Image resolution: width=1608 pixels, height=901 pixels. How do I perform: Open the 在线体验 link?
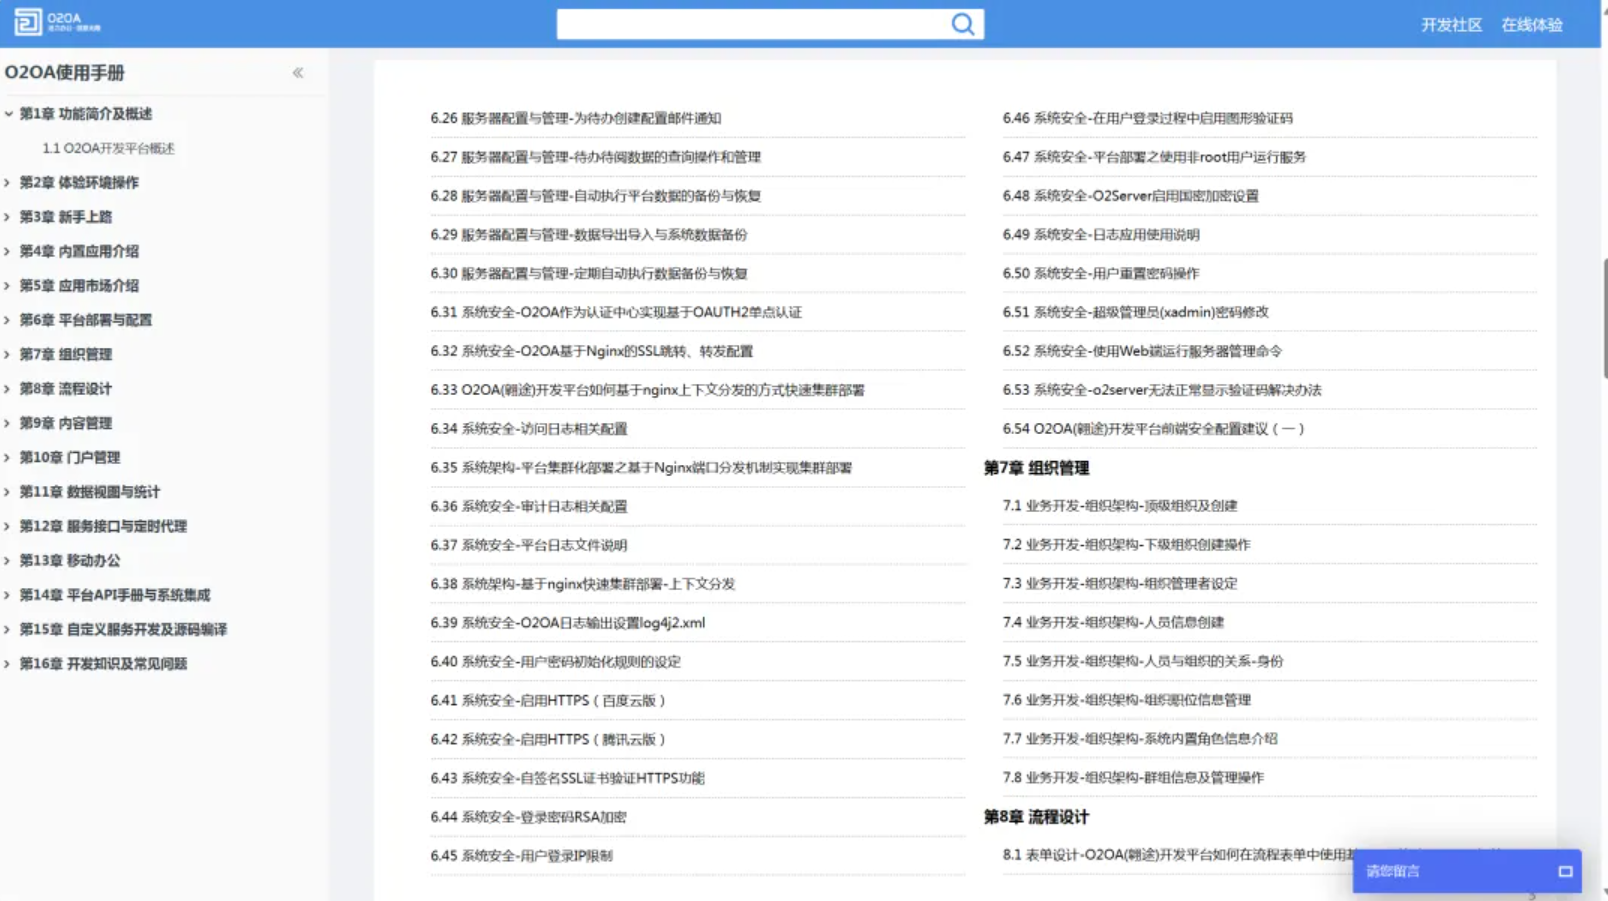(x=1531, y=25)
